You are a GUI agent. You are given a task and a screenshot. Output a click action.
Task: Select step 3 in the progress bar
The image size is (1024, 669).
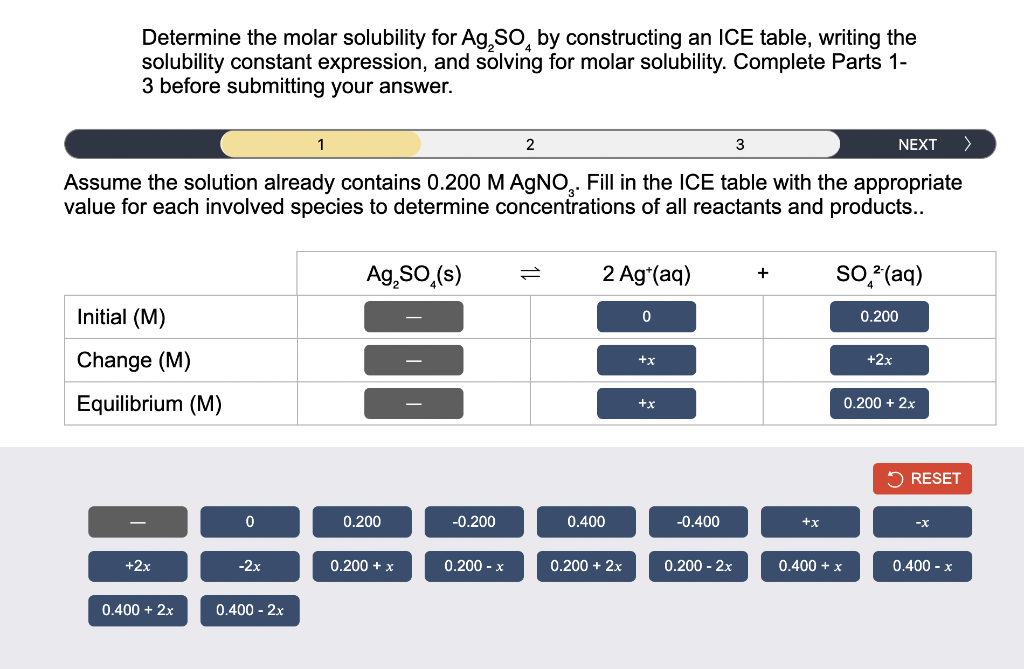pos(740,143)
